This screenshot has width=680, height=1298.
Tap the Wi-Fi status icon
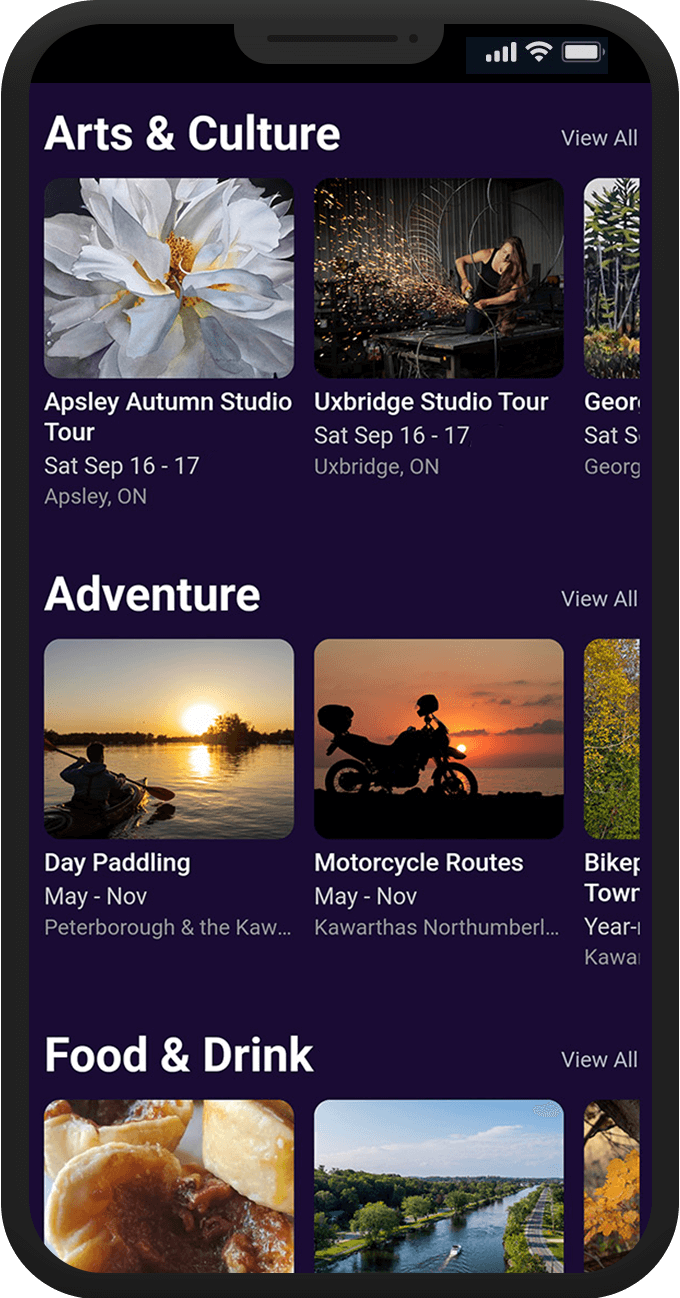pos(540,52)
